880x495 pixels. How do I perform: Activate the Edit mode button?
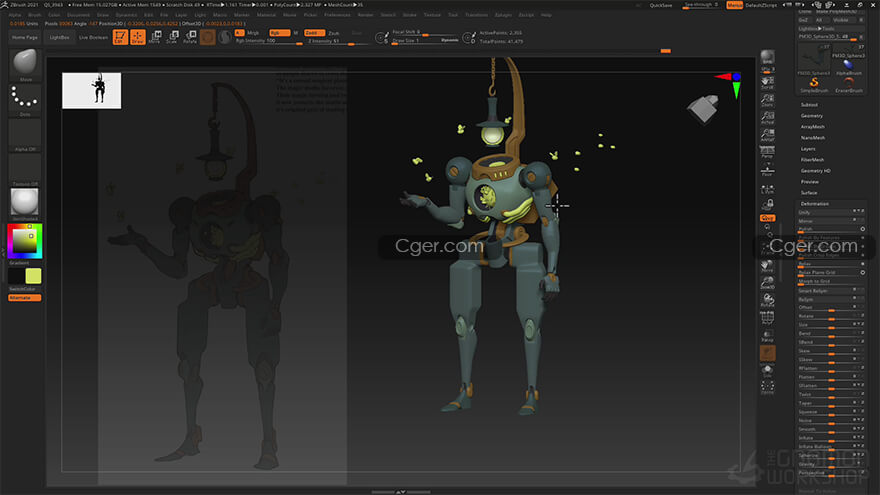119,37
